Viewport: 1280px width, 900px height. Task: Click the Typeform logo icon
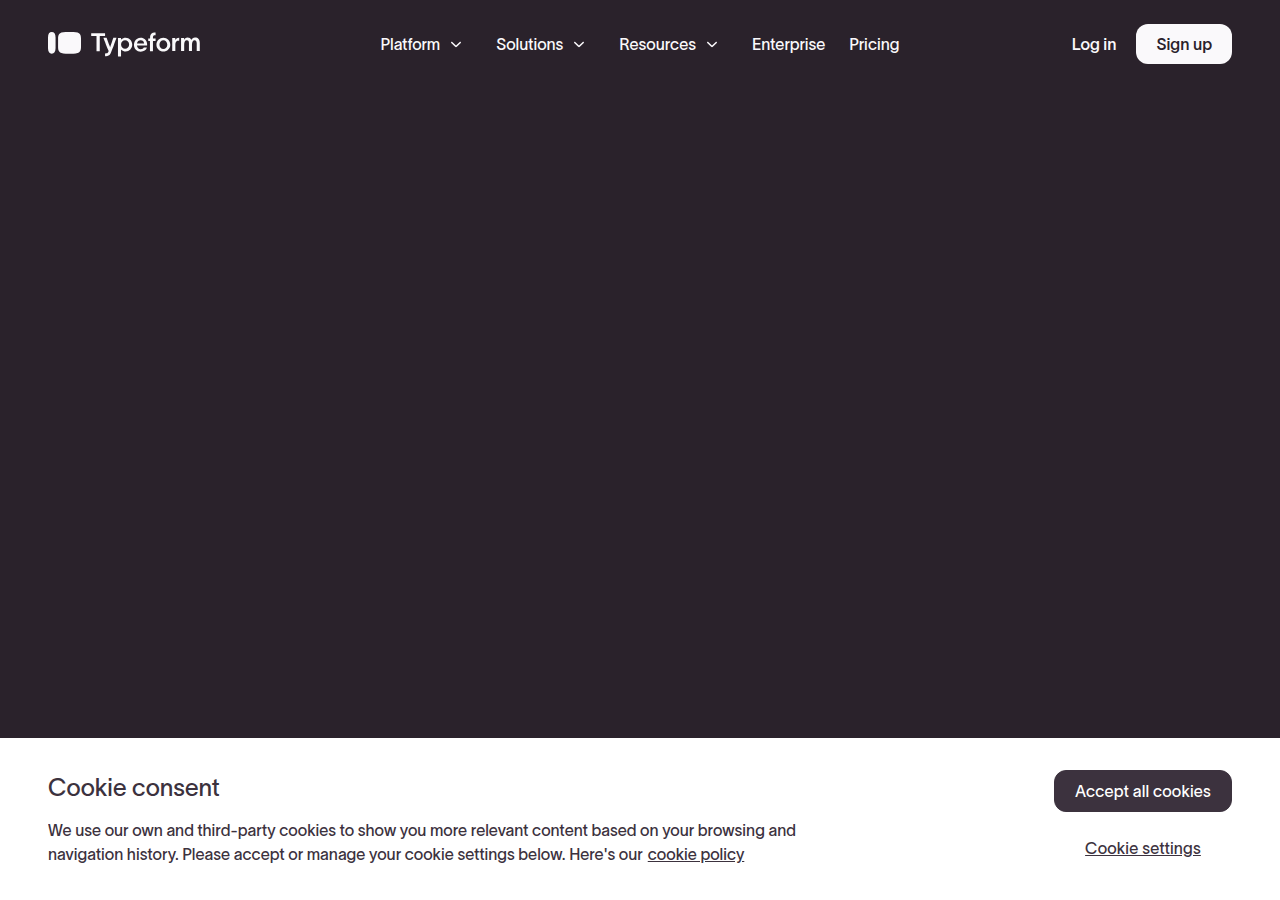[x=64, y=43]
